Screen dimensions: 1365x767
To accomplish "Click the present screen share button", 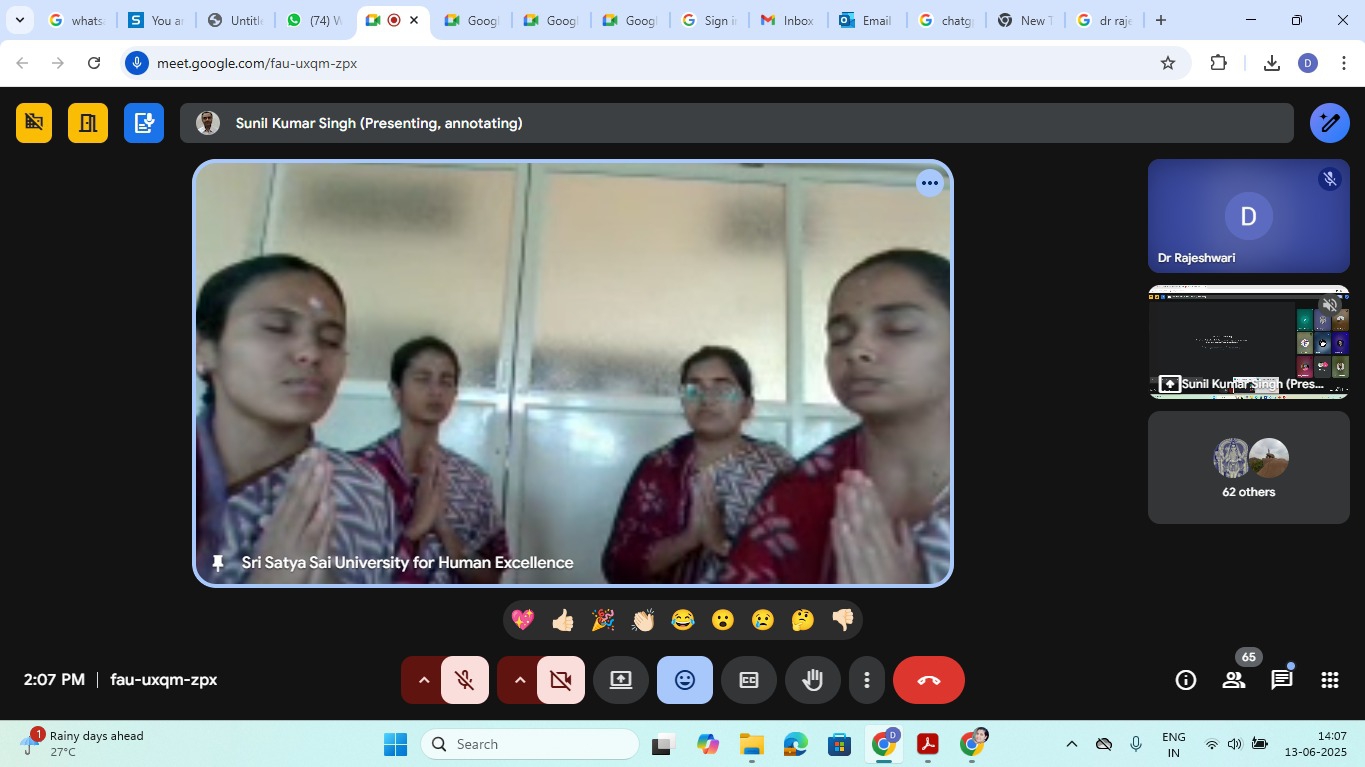I will click(x=621, y=680).
